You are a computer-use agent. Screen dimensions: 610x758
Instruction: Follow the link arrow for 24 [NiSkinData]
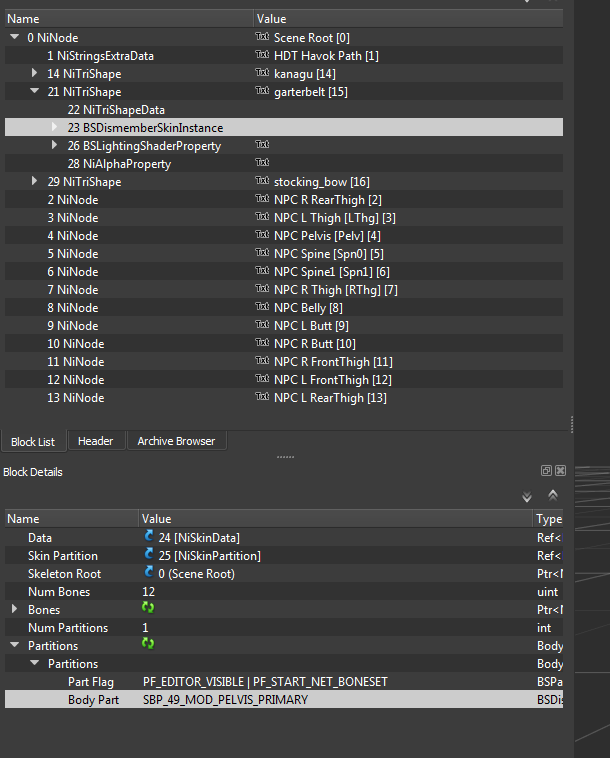tap(149, 535)
